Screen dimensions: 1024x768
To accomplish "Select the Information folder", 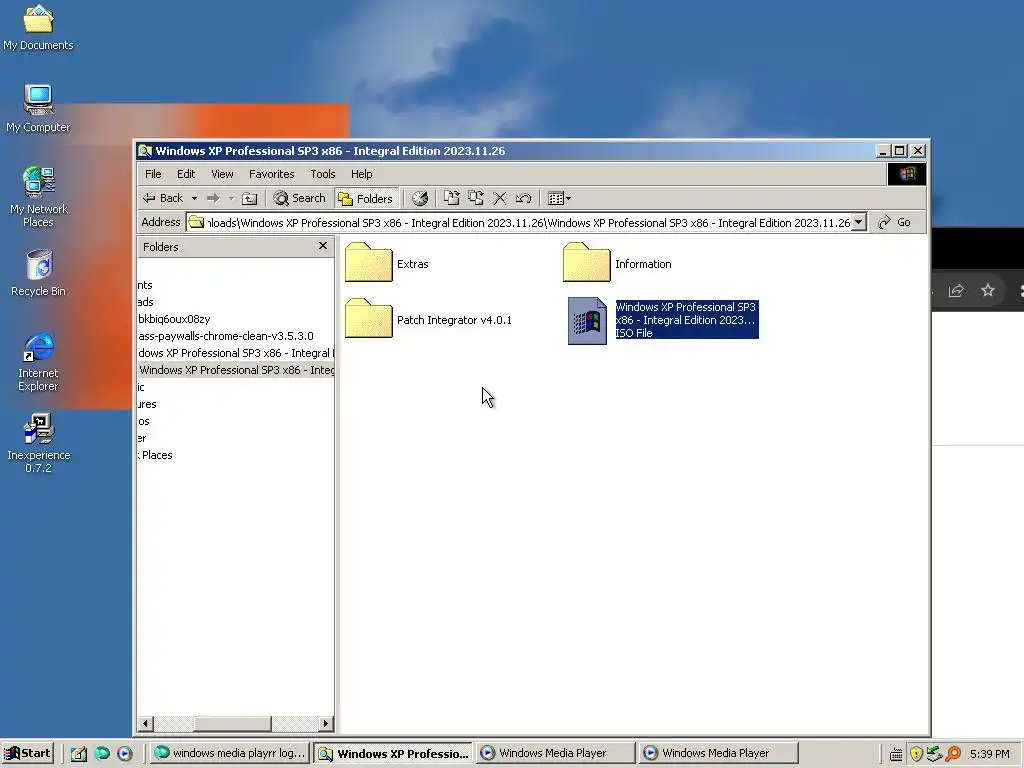I will pos(617,263).
